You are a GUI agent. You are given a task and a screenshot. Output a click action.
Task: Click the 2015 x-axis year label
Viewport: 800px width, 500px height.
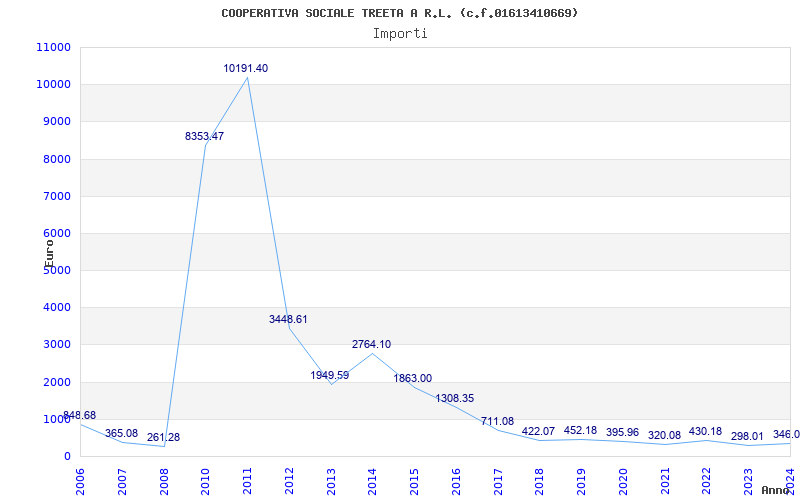pos(414,482)
